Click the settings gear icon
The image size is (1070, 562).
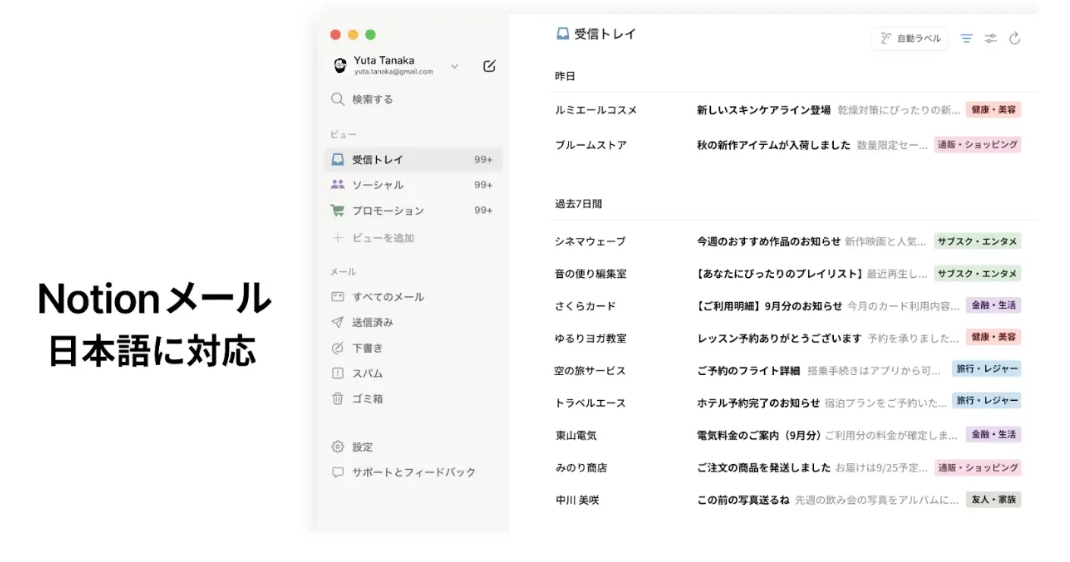[337, 447]
